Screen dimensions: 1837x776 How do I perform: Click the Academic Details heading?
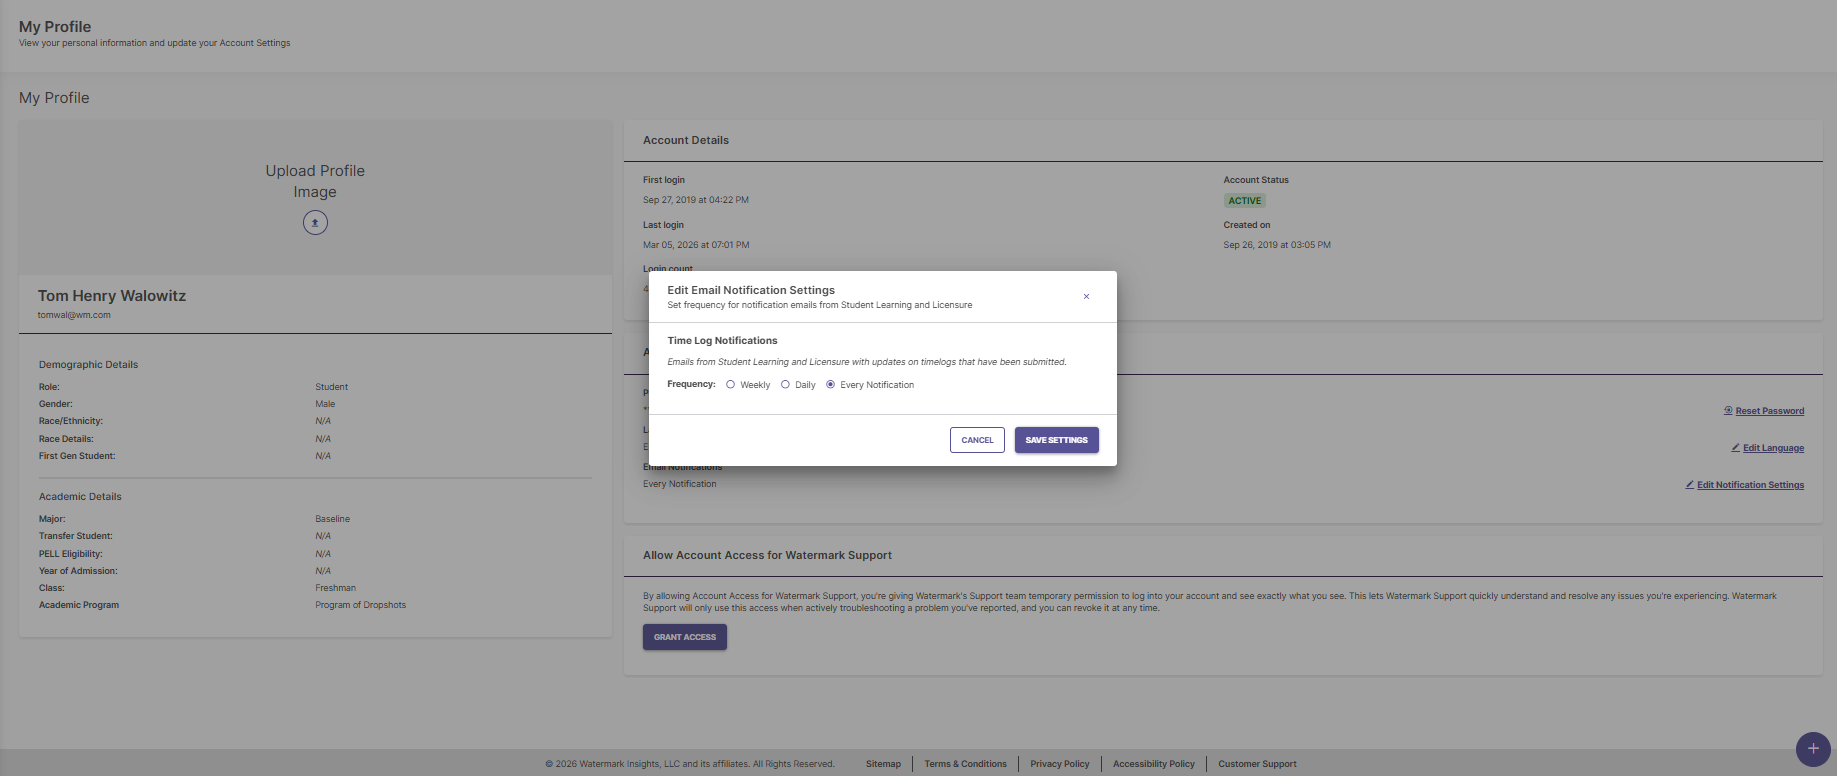point(80,497)
